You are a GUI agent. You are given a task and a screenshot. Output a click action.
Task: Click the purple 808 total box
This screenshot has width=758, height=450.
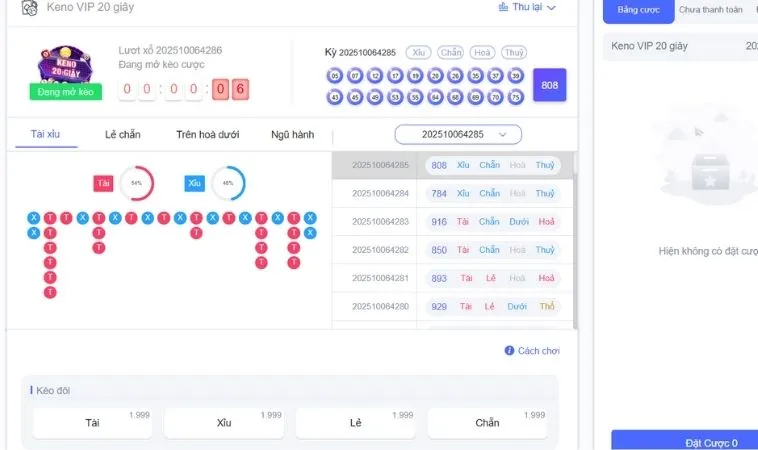point(550,85)
